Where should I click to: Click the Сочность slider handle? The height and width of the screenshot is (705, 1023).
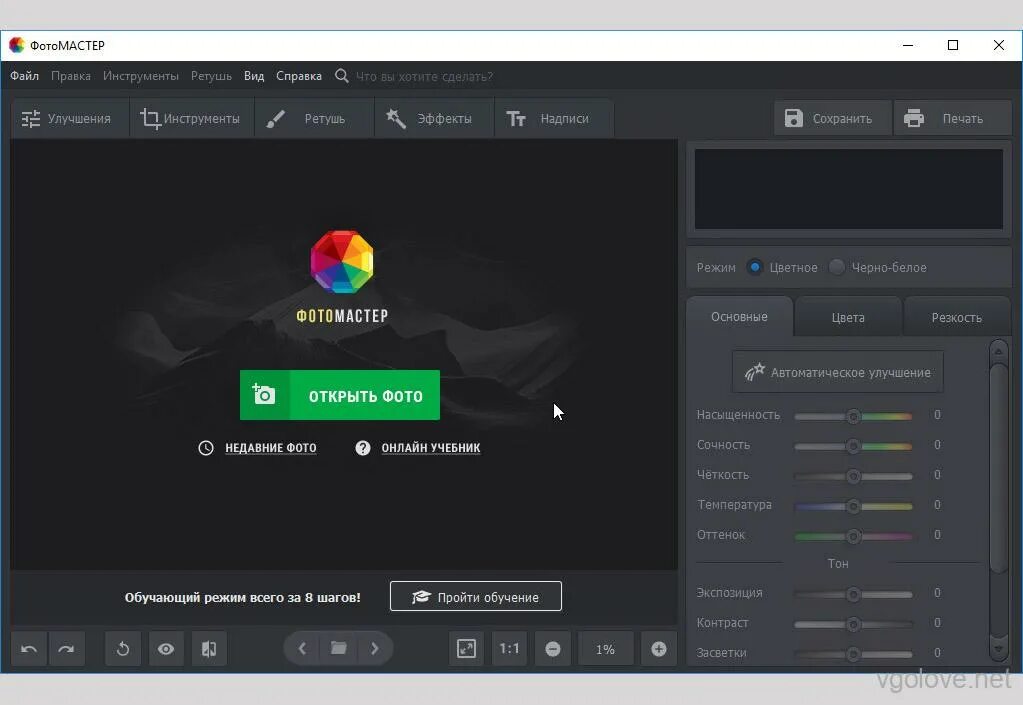click(853, 446)
